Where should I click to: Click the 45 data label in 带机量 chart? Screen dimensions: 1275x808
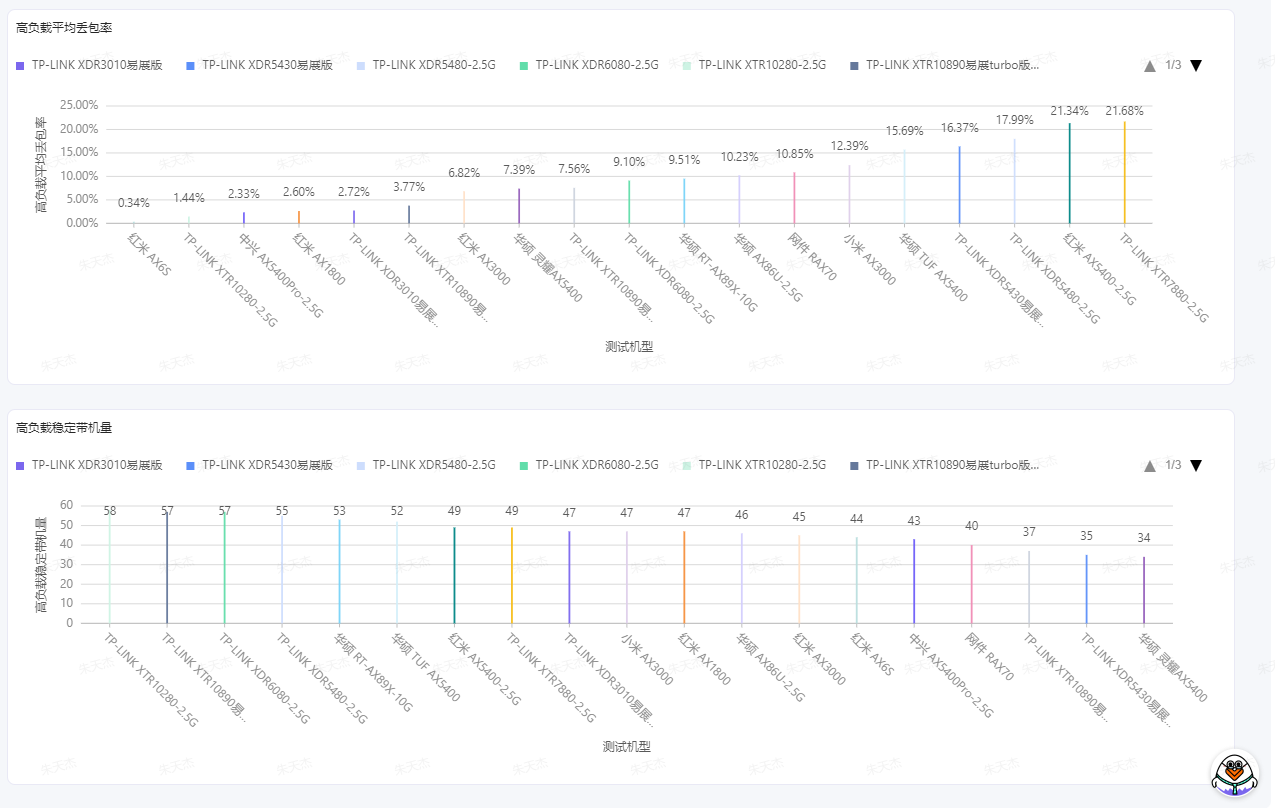[x=799, y=517]
